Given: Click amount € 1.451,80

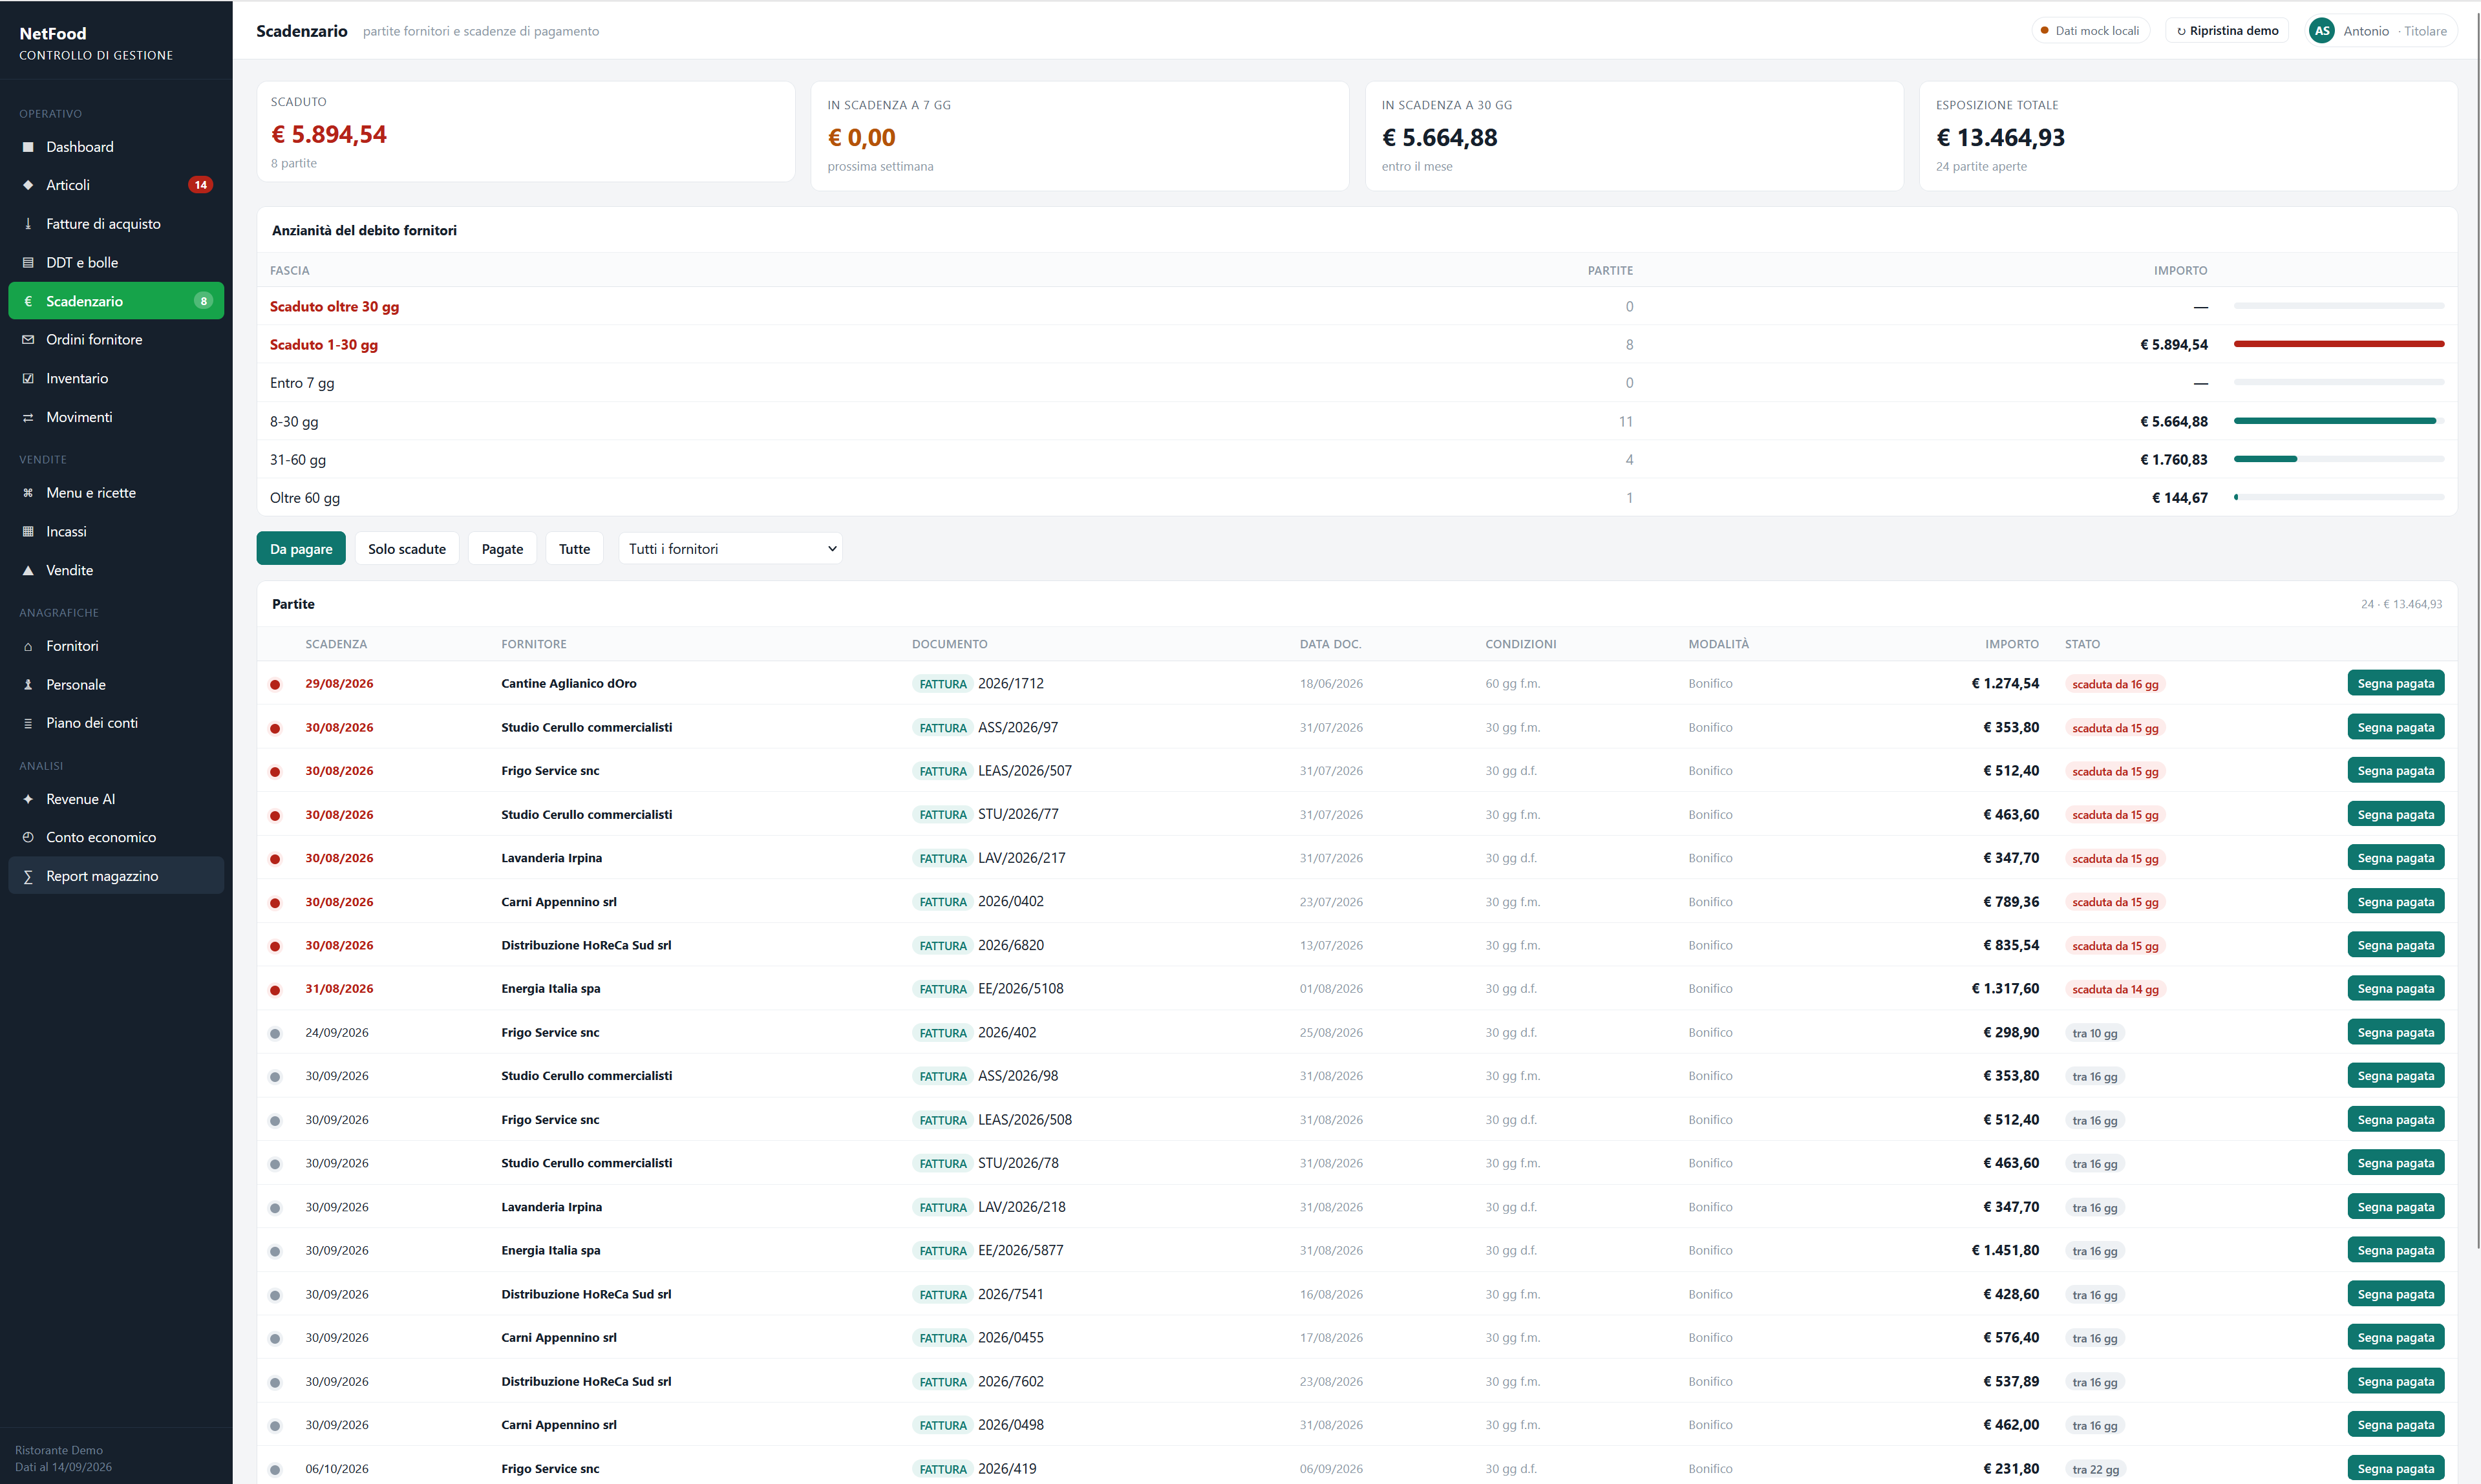Looking at the screenshot, I should [x=2004, y=1250].
